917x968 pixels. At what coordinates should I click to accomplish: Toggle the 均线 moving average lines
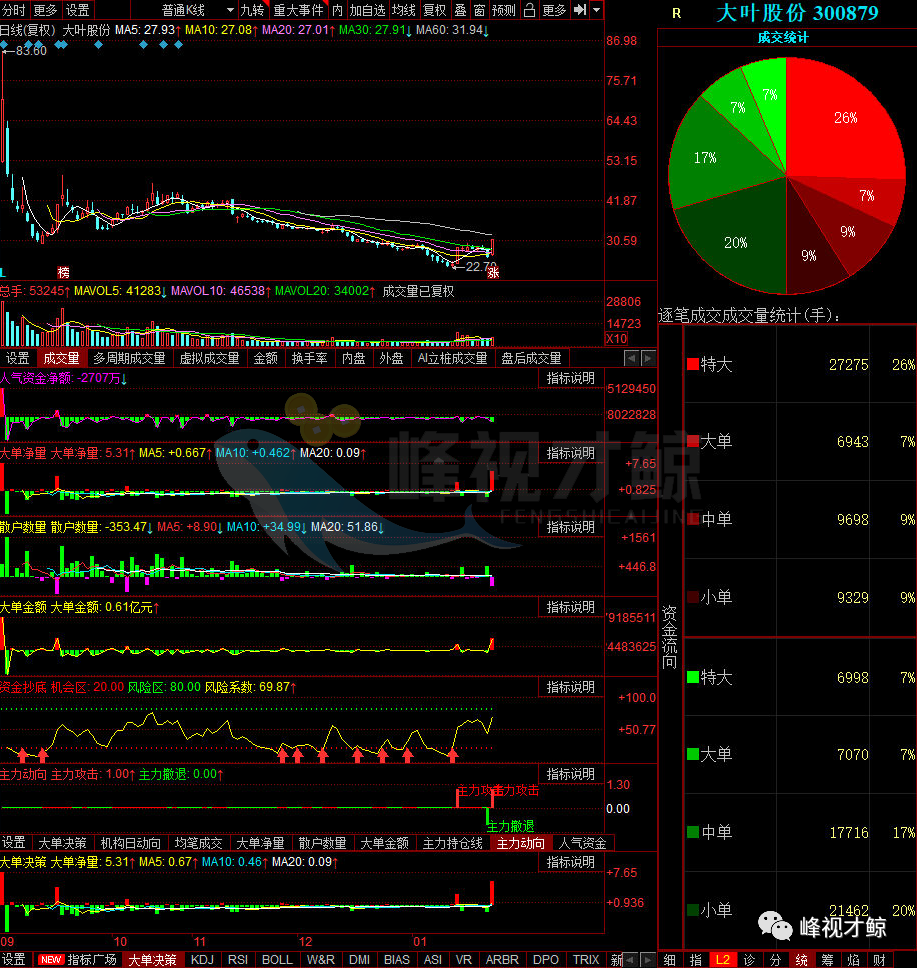[x=404, y=10]
